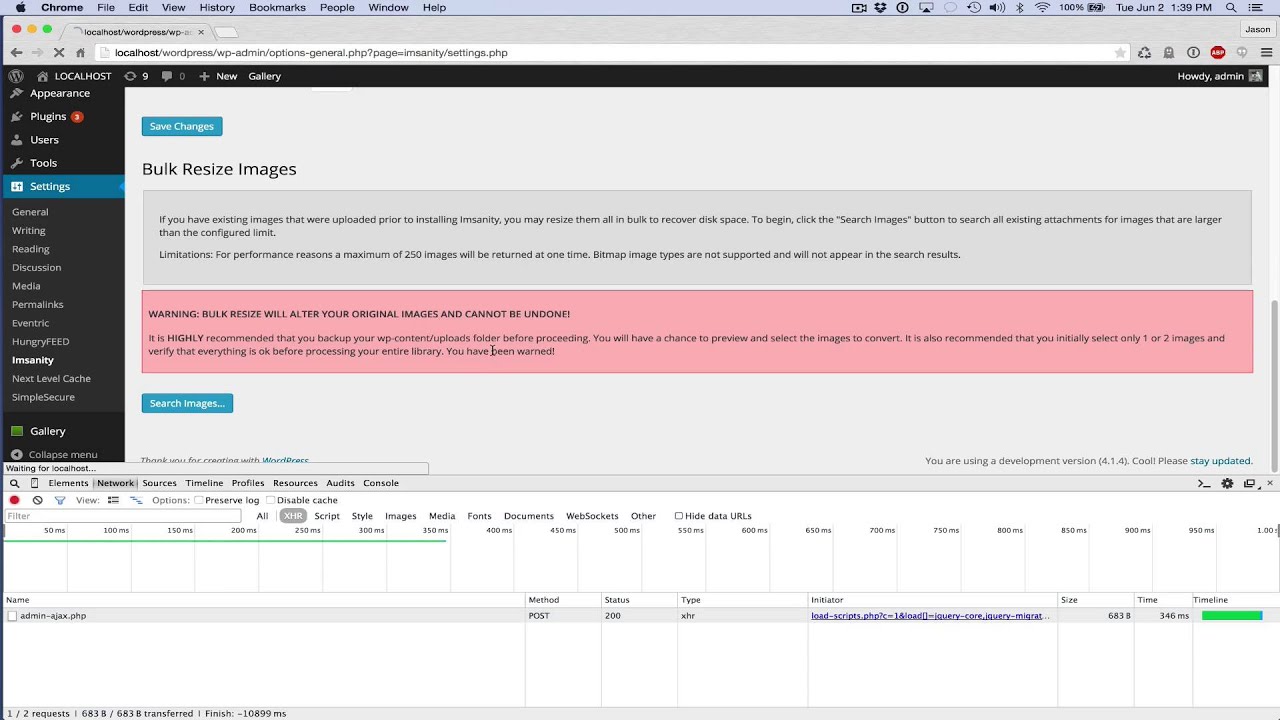The width and height of the screenshot is (1280, 720).
Task: Open the LOCALHOST home icon link
Action: [42, 76]
